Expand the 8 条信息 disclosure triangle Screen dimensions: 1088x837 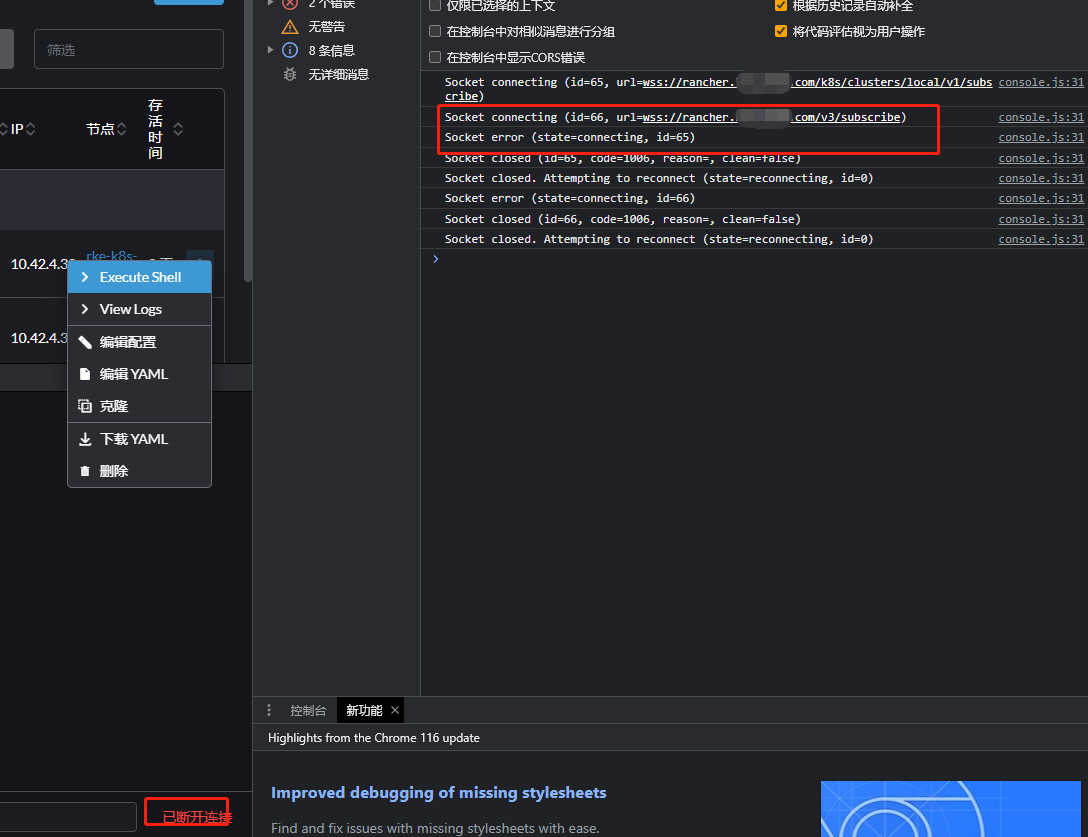(270, 50)
